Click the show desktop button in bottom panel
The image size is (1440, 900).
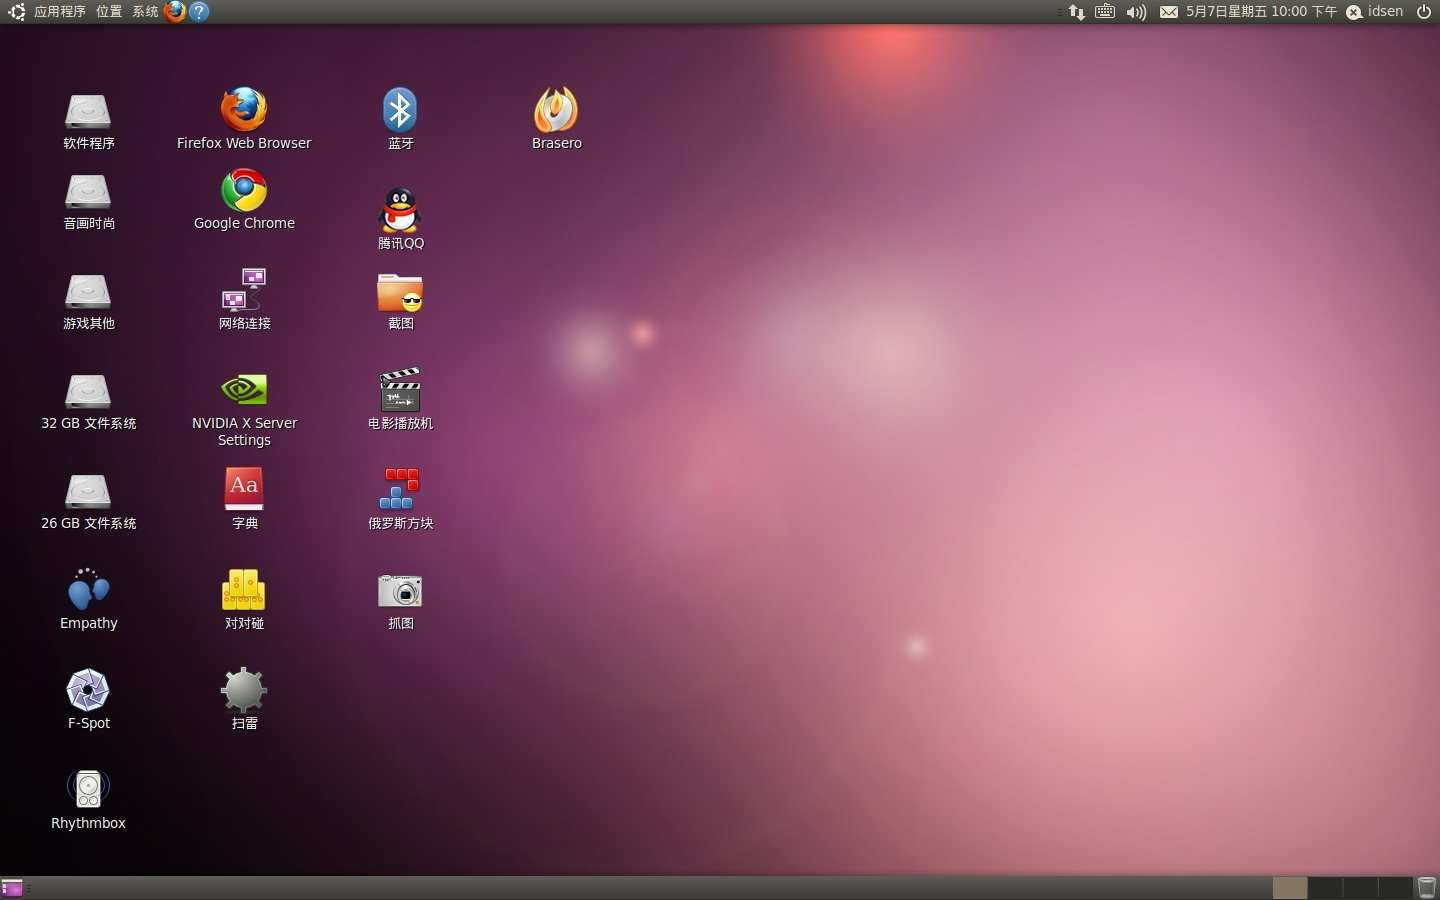point(12,888)
